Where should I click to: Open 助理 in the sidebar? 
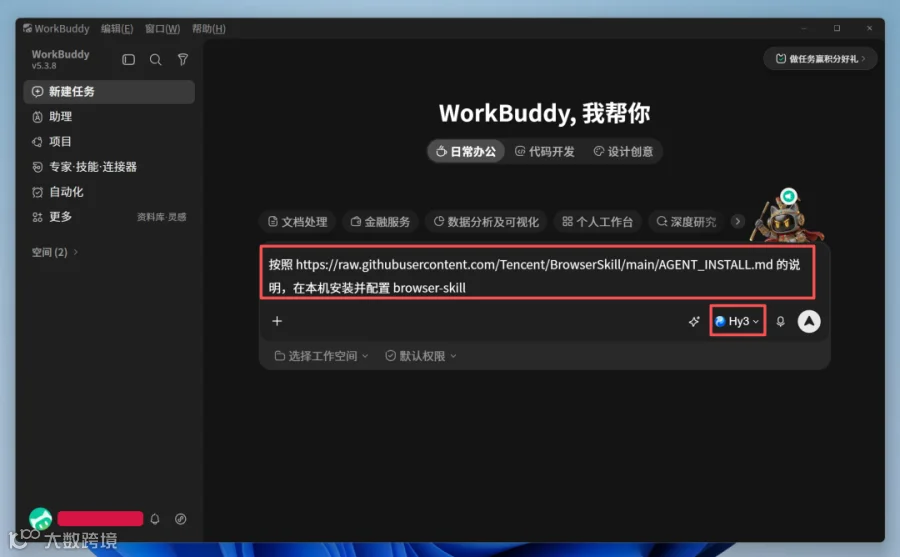click(109, 117)
